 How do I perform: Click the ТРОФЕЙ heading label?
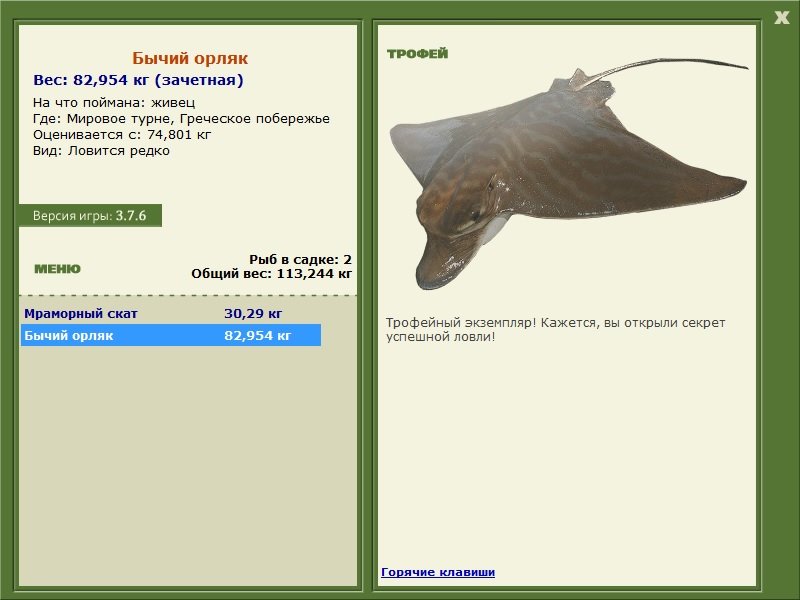pos(417,54)
